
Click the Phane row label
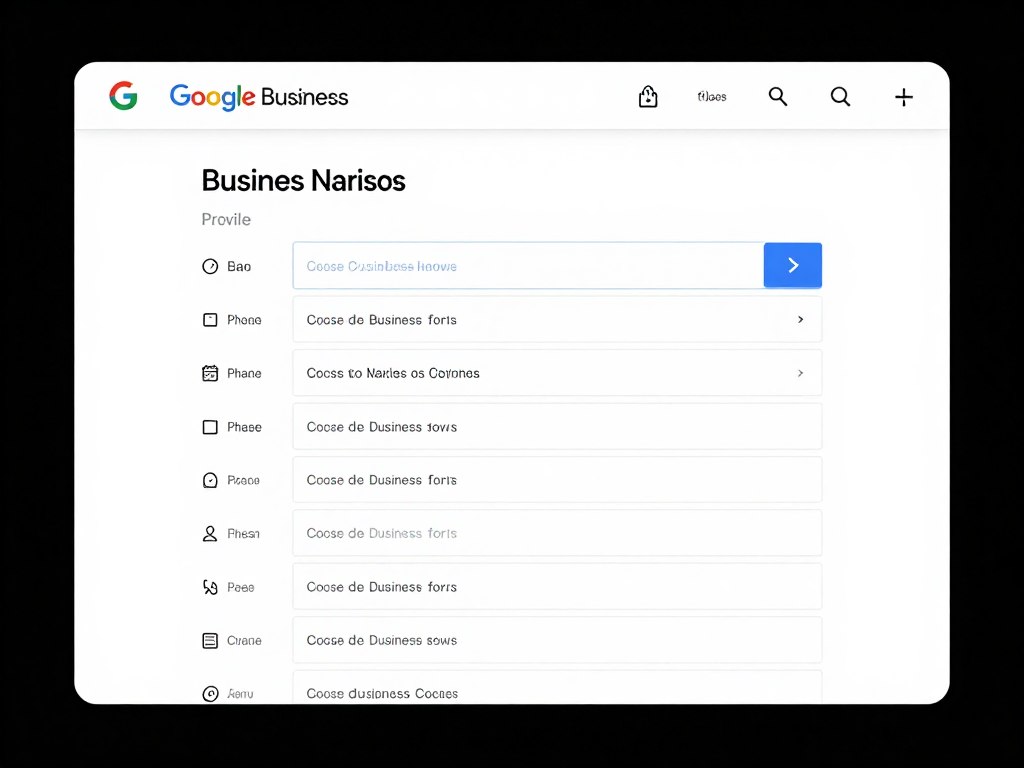point(244,374)
